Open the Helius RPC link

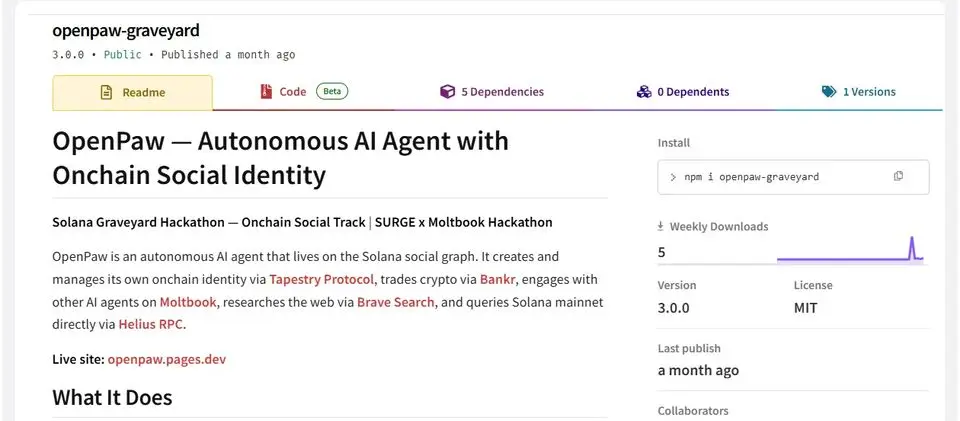tap(151, 324)
